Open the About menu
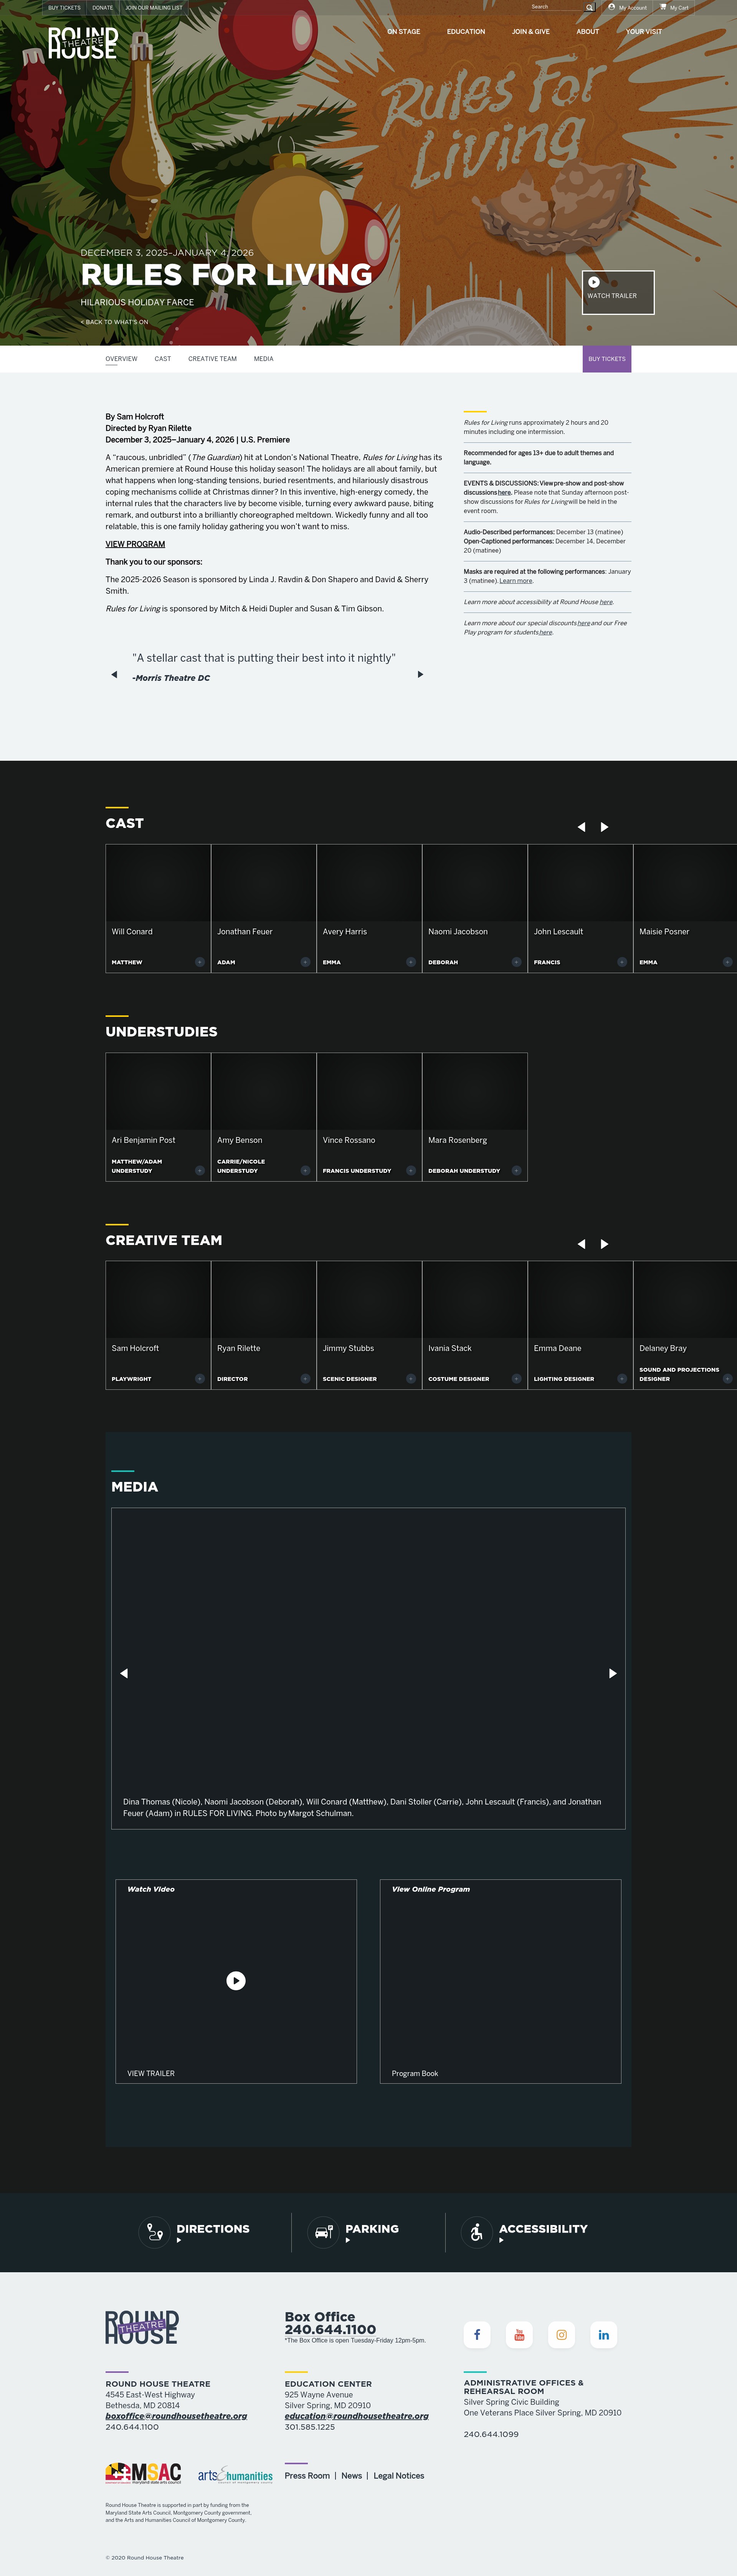Image resolution: width=737 pixels, height=2576 pixels. (588, 31)
